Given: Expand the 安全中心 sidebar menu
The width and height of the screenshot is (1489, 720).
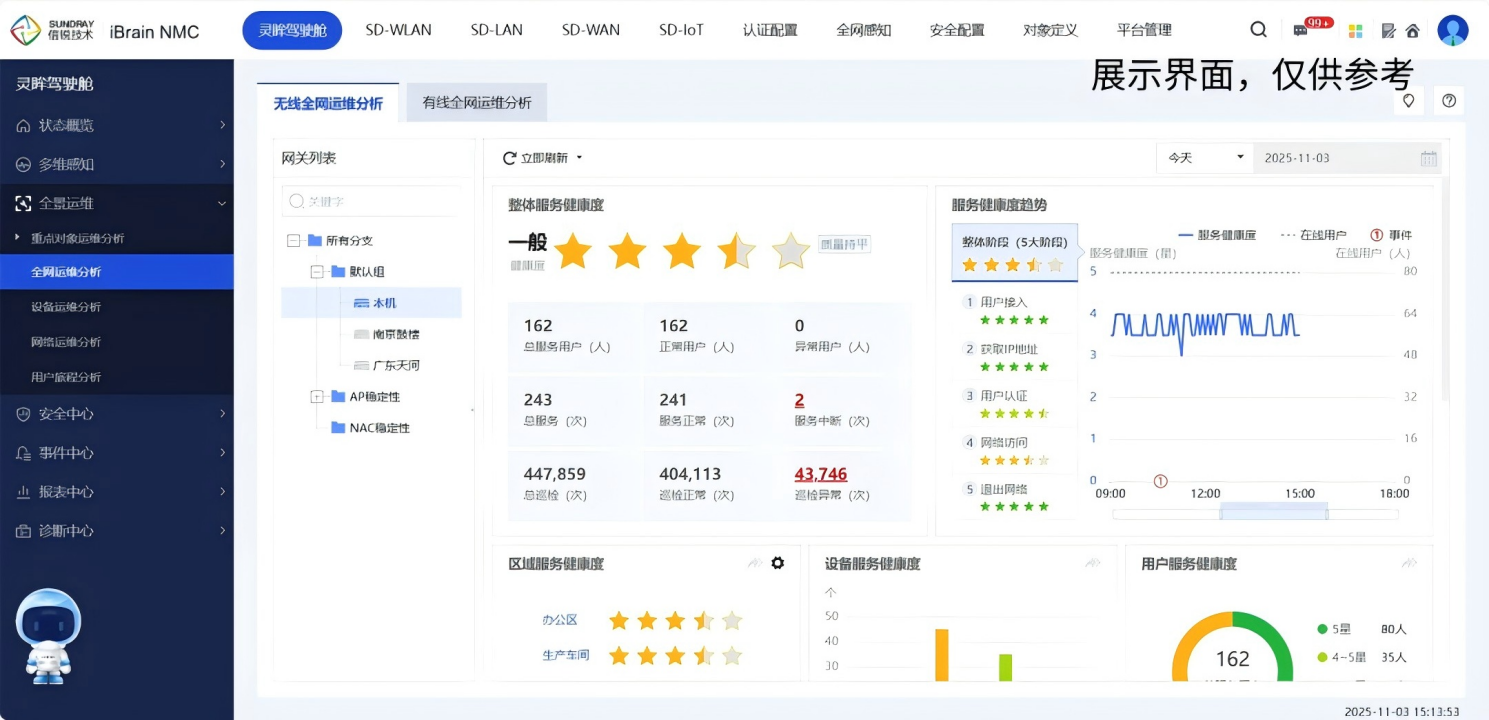Looking at the screenshot, I should click(x=117, y=414).
